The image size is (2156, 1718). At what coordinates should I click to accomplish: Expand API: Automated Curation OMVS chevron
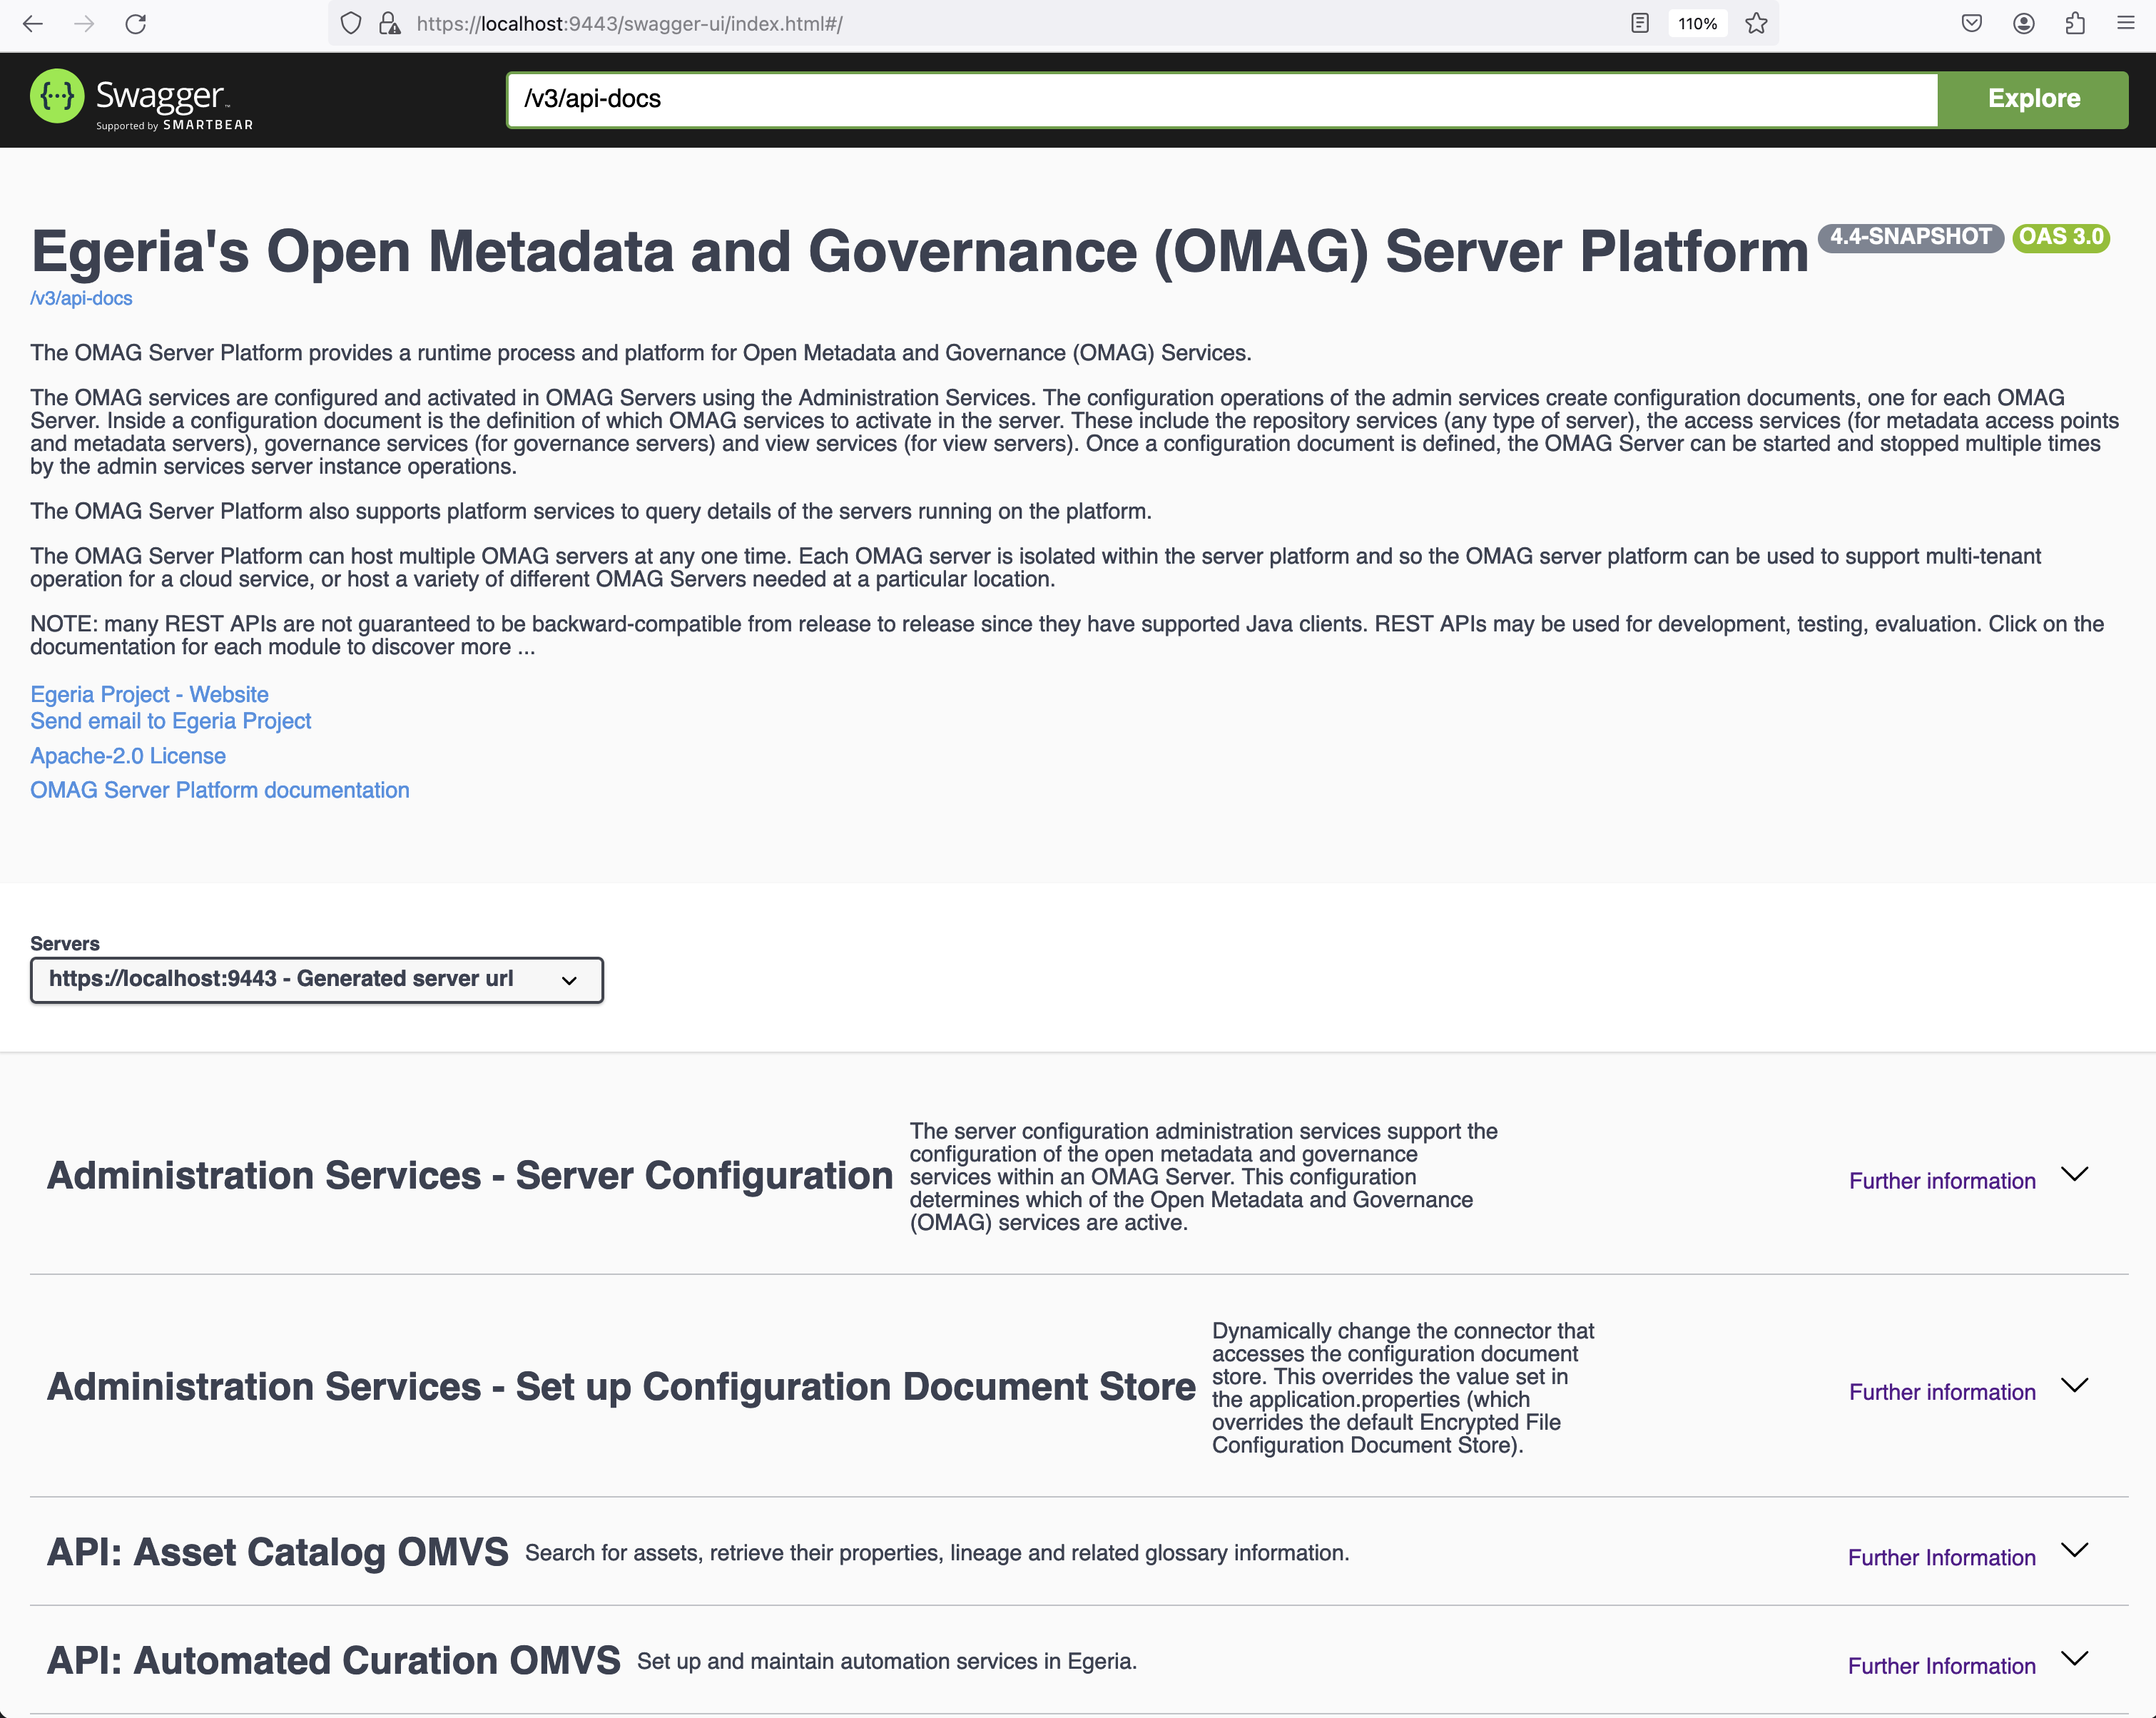coord(2075,1659)
